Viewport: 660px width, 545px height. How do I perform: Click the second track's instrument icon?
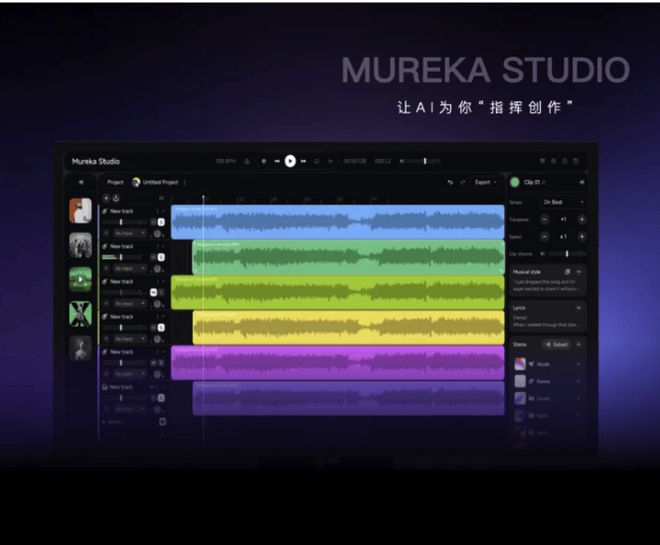[x=105, y=246]
